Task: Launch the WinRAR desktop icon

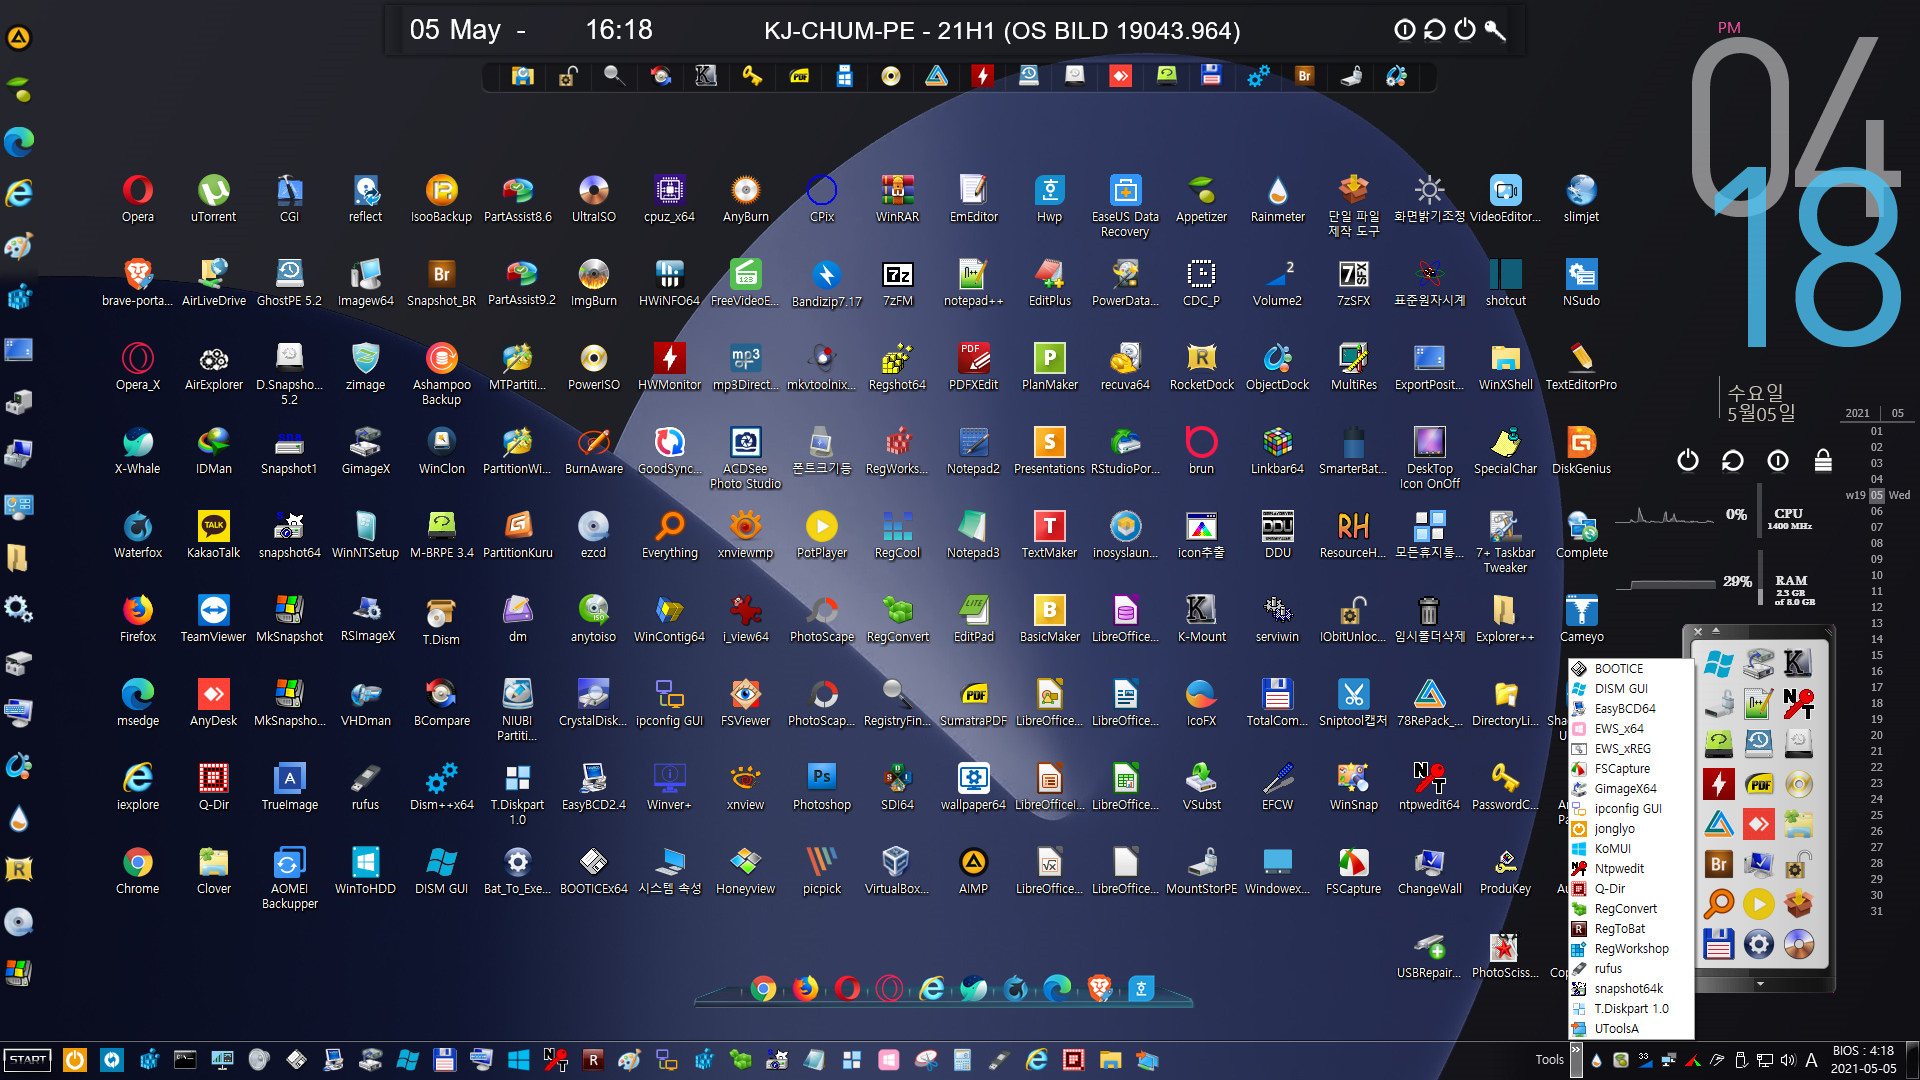Action: point(897,198)
